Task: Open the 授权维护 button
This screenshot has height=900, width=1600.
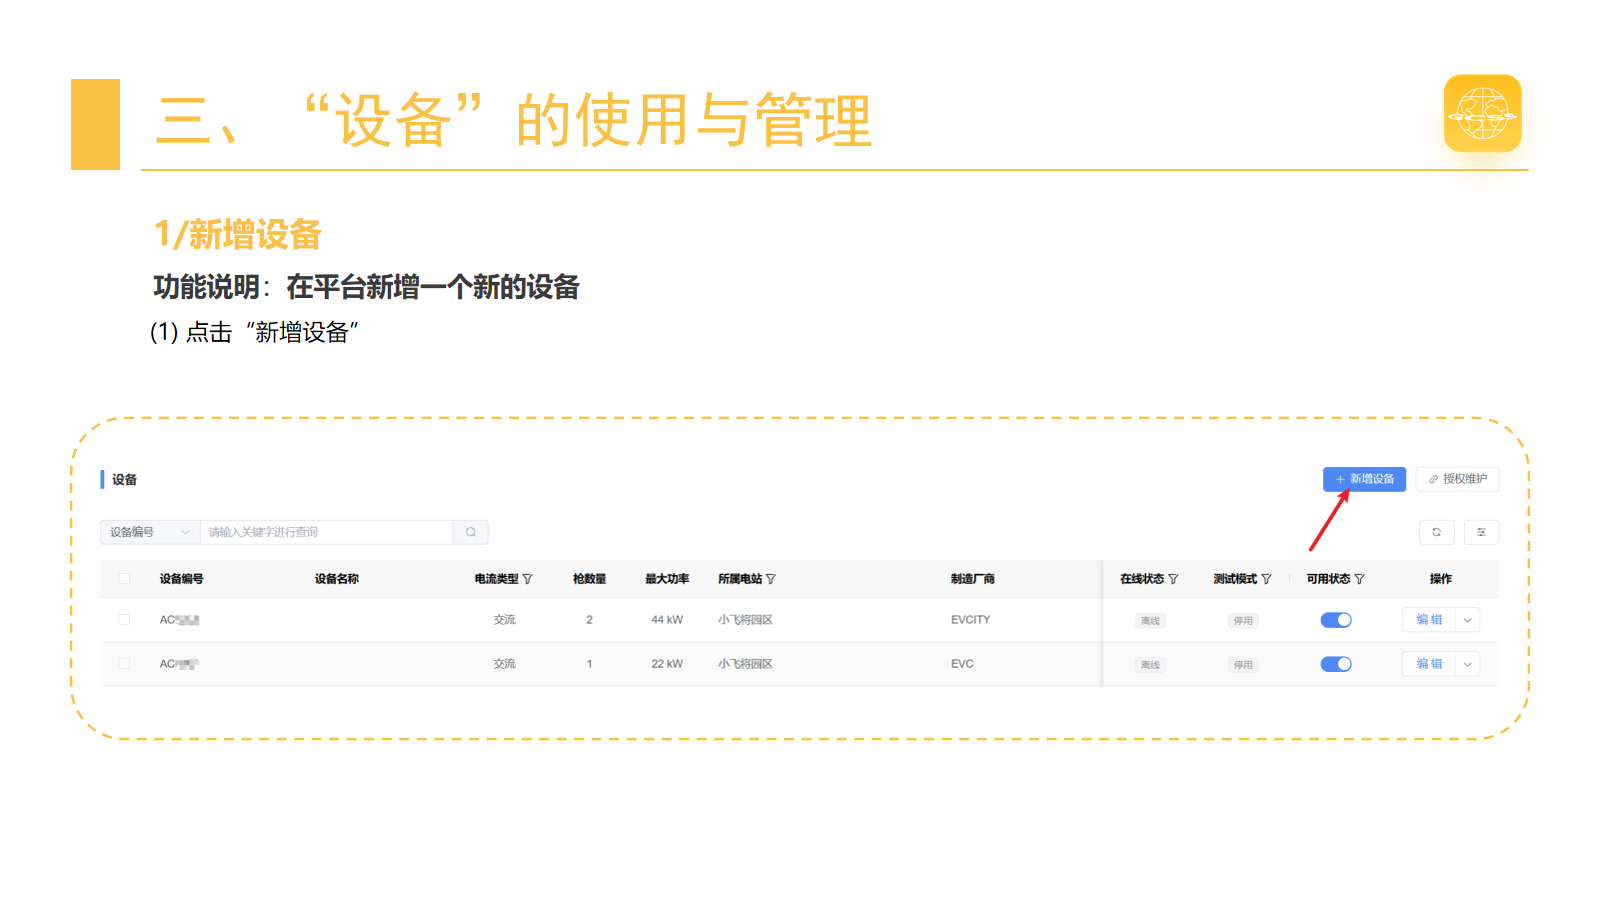Action: (x=1457, y=479)
